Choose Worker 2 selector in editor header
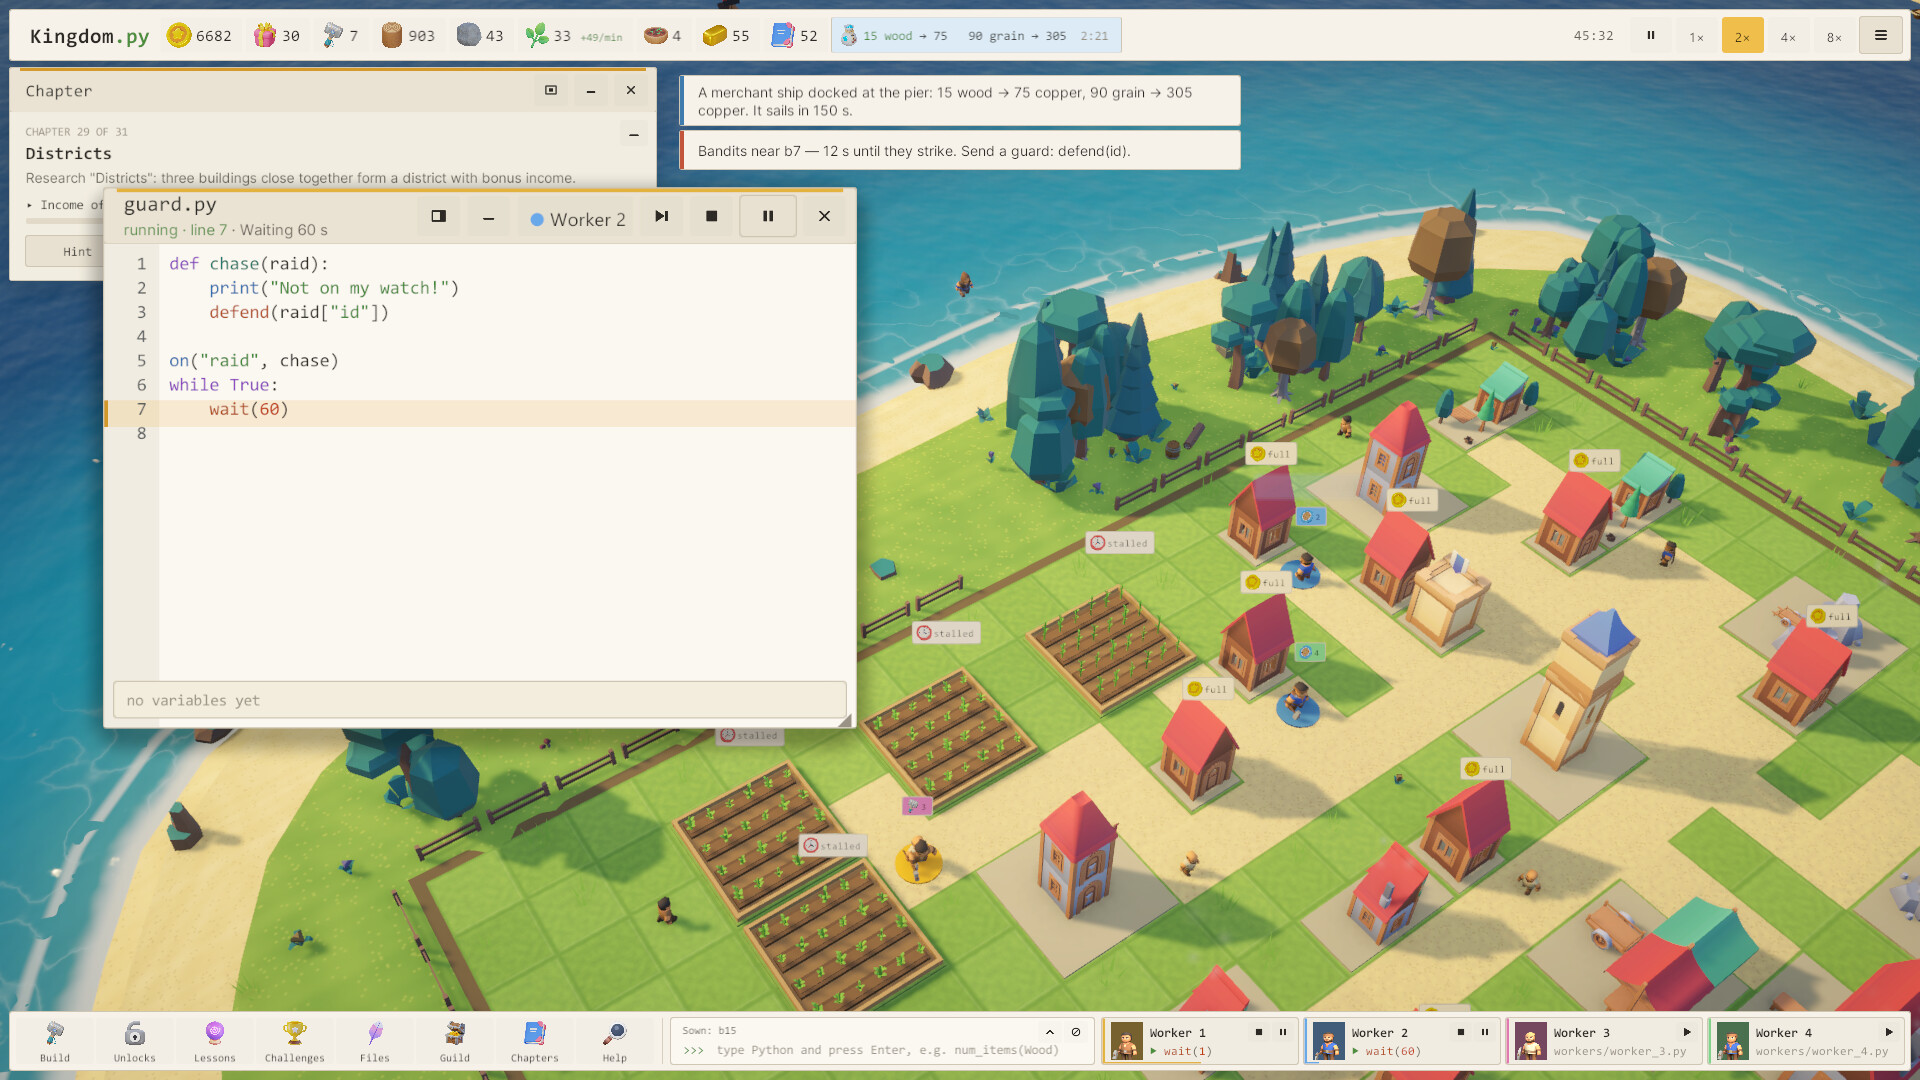This screenshot has height=1080, width=1920. [x=578, y=219]
